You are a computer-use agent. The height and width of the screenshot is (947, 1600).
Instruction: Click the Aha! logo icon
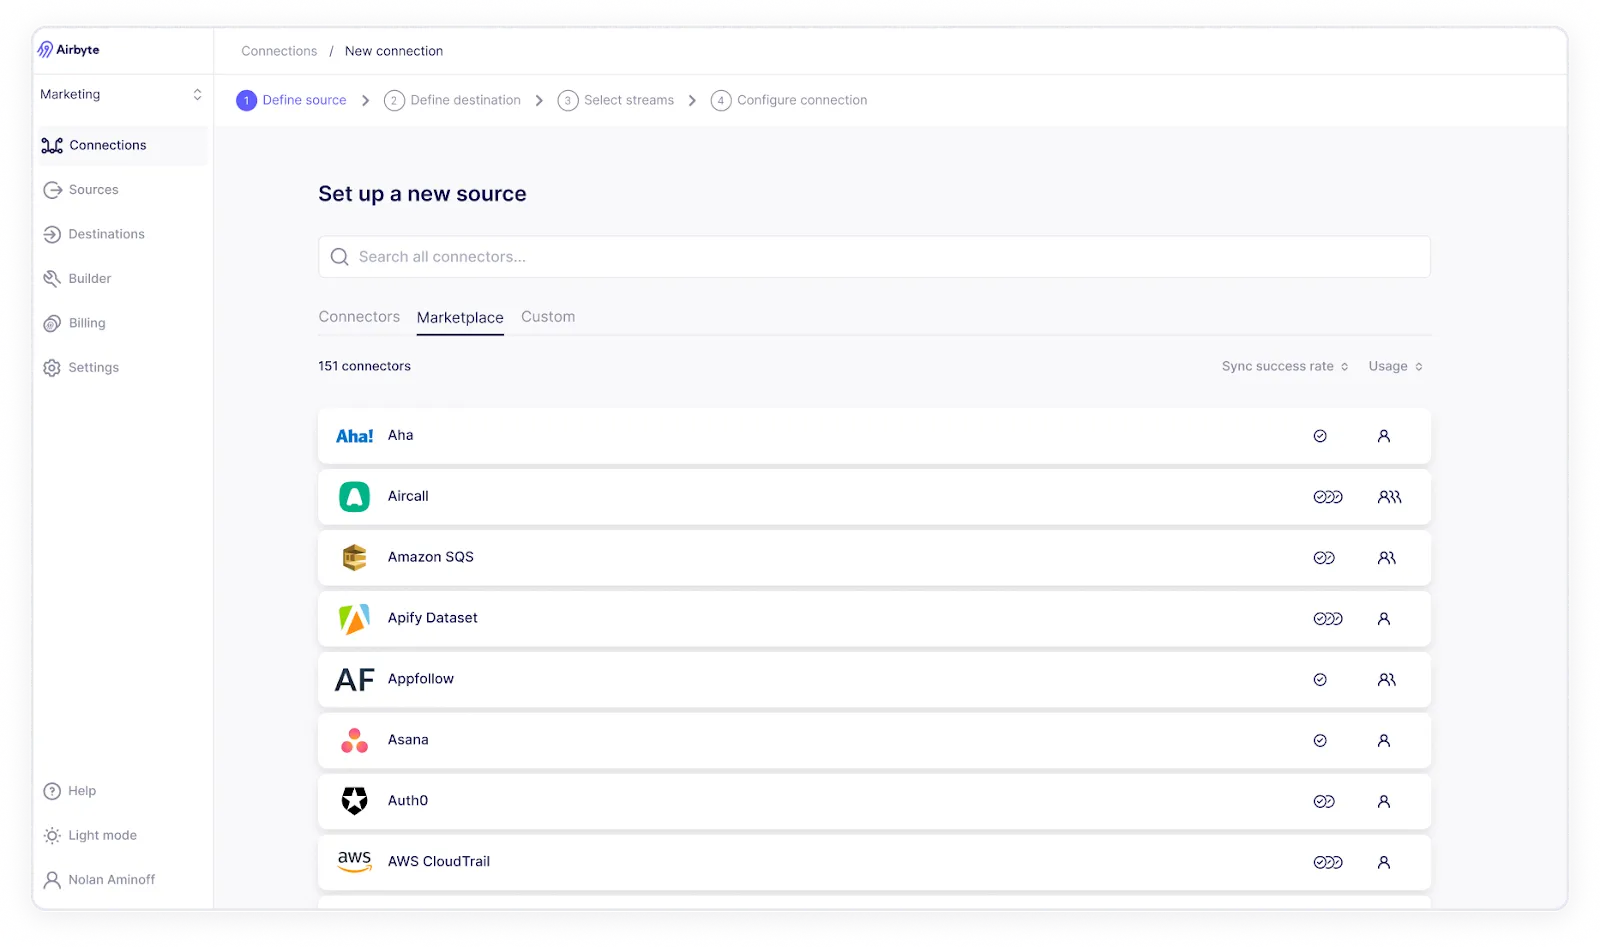[354, 436]
